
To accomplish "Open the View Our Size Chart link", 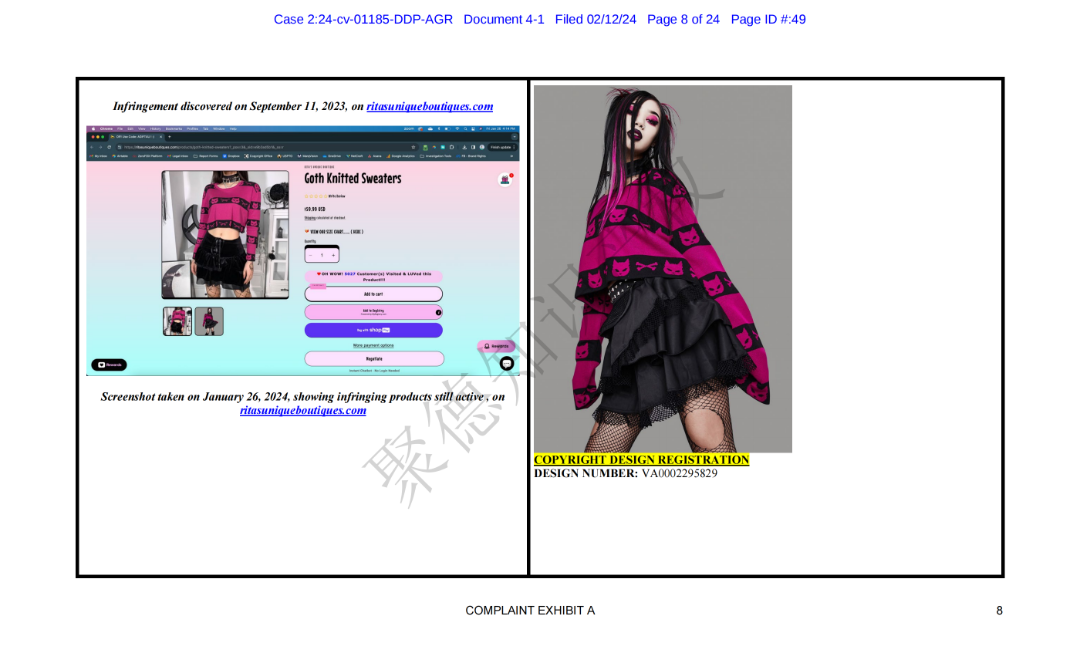I will [334, 231].
